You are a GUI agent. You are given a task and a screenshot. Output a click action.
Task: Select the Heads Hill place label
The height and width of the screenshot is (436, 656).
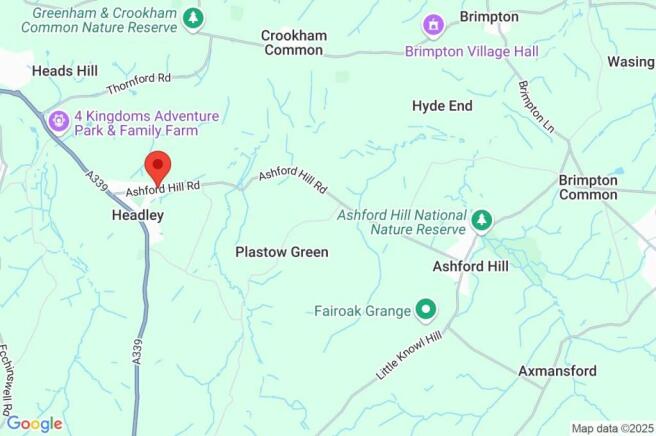pos(65,71)
